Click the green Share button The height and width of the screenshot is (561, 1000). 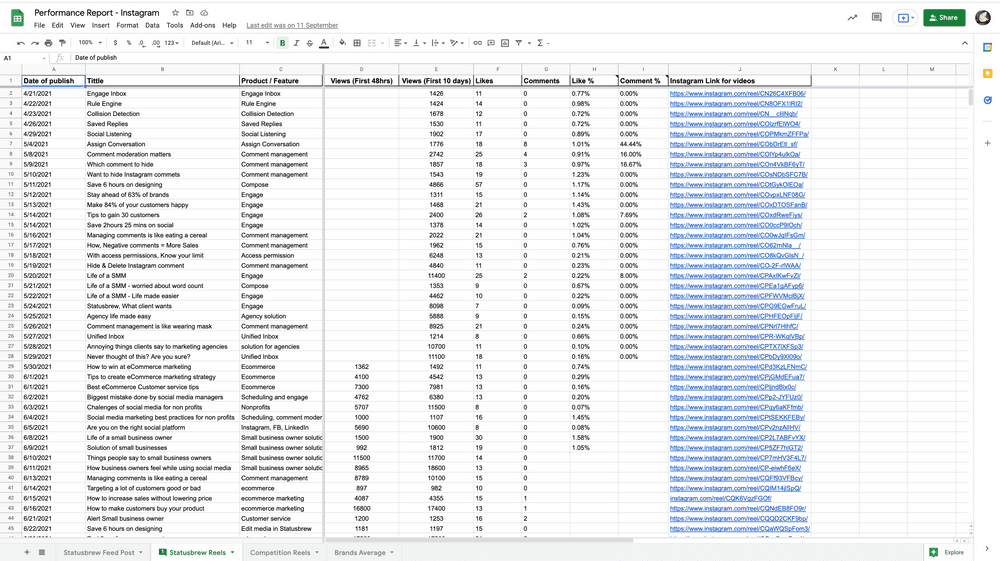[945, 17]
